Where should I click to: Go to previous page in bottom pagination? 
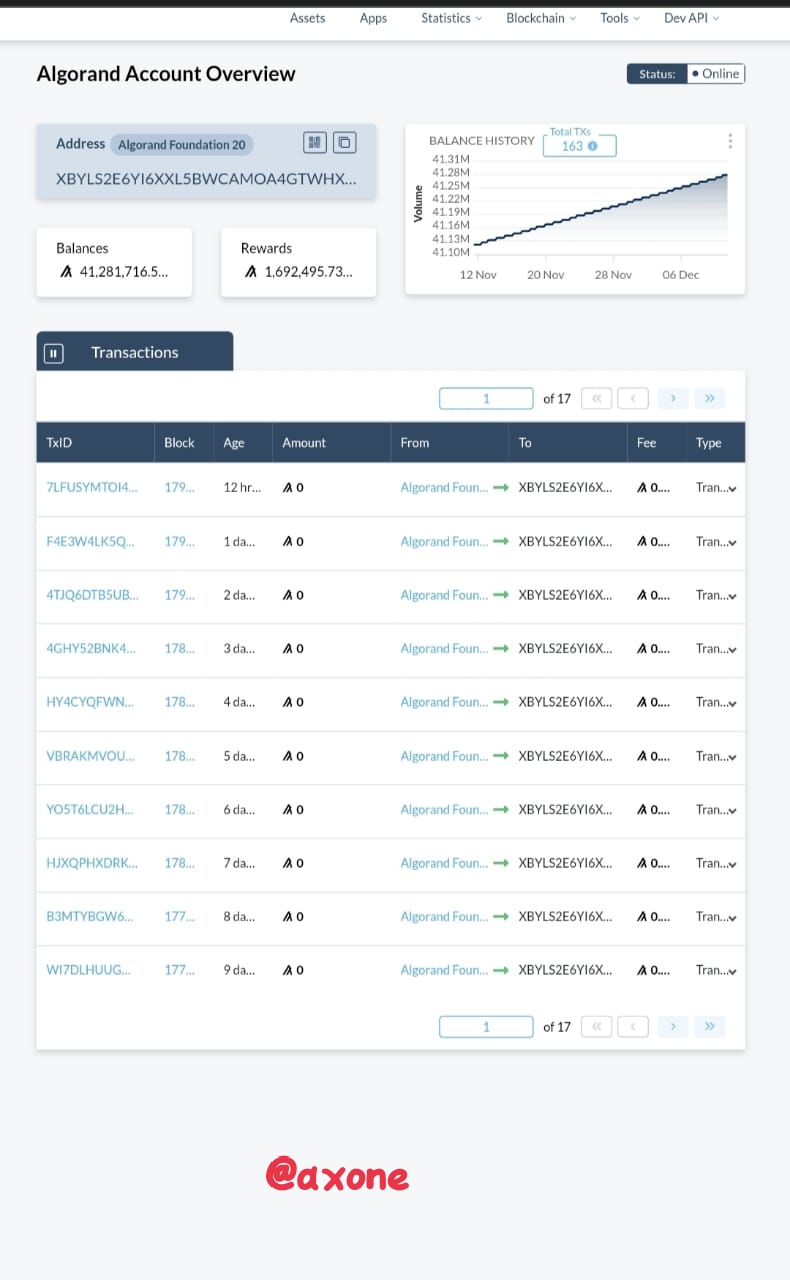tap(633, 1026)
